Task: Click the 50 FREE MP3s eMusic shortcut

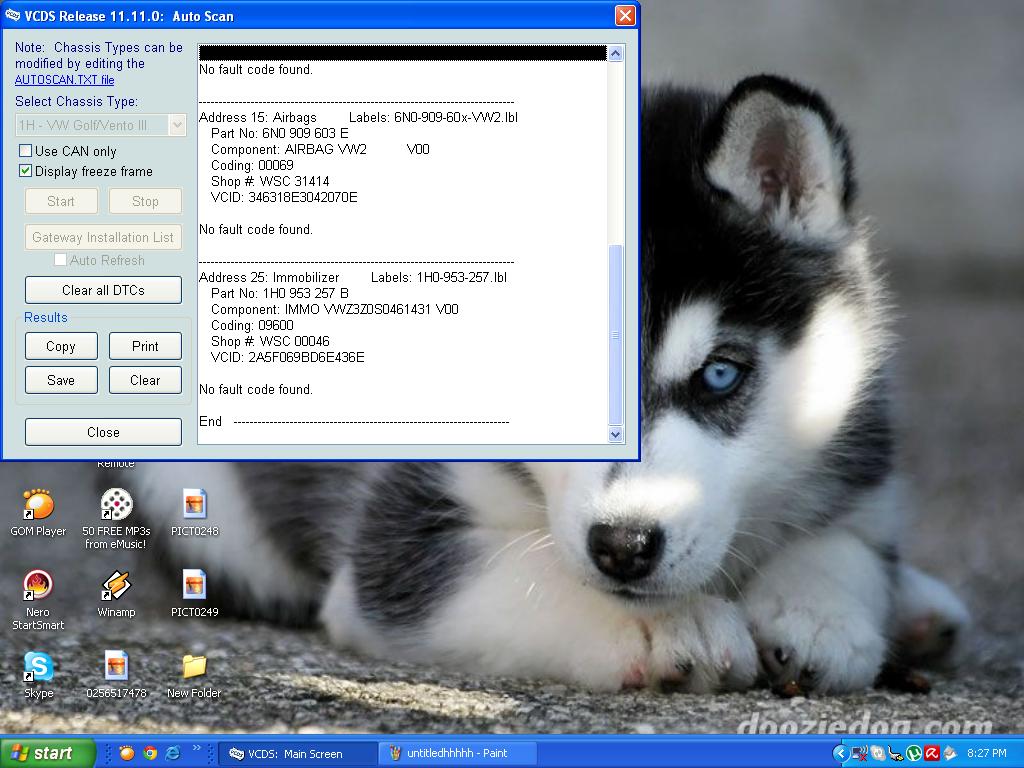Action: tap(116, 507)
